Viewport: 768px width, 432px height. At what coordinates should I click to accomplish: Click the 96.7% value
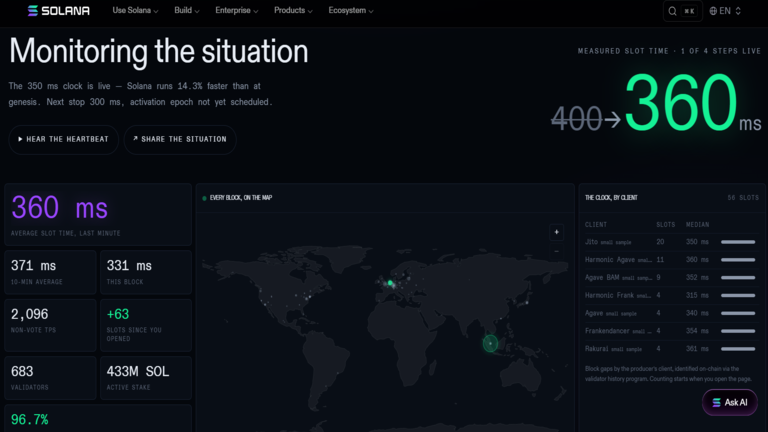coord(29,420)
